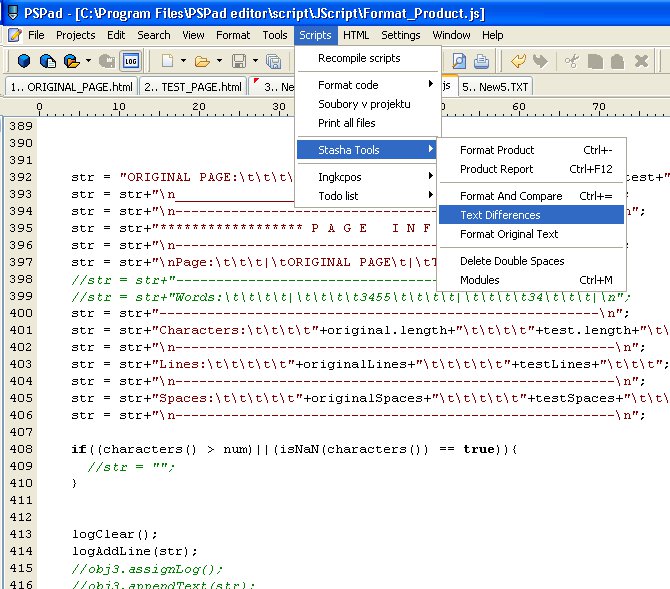Expand the Open File dropdown arrow
This screenshot has height=589, width=670.
[x=219, y=61]
